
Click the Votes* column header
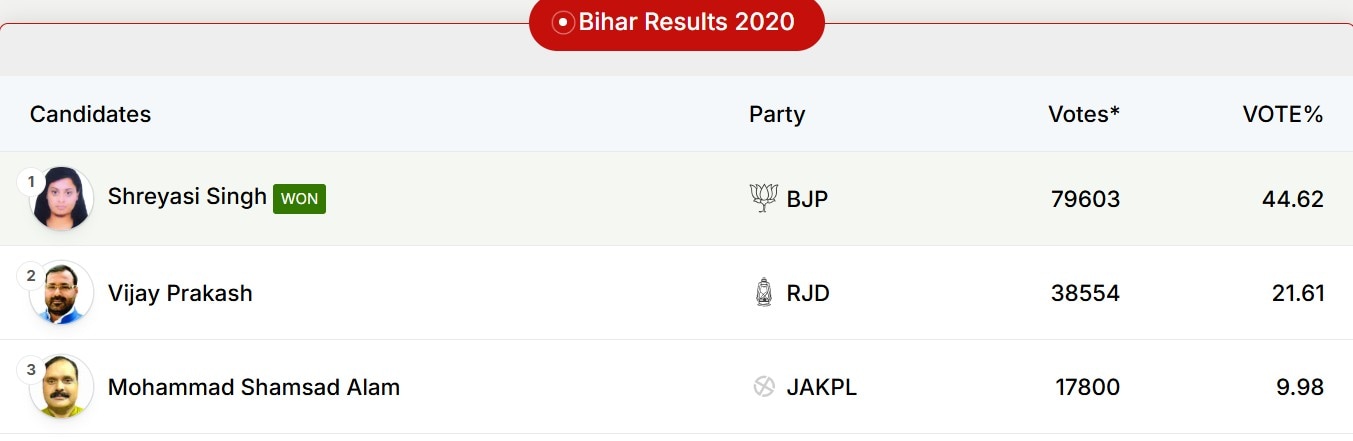point(1084,114)
